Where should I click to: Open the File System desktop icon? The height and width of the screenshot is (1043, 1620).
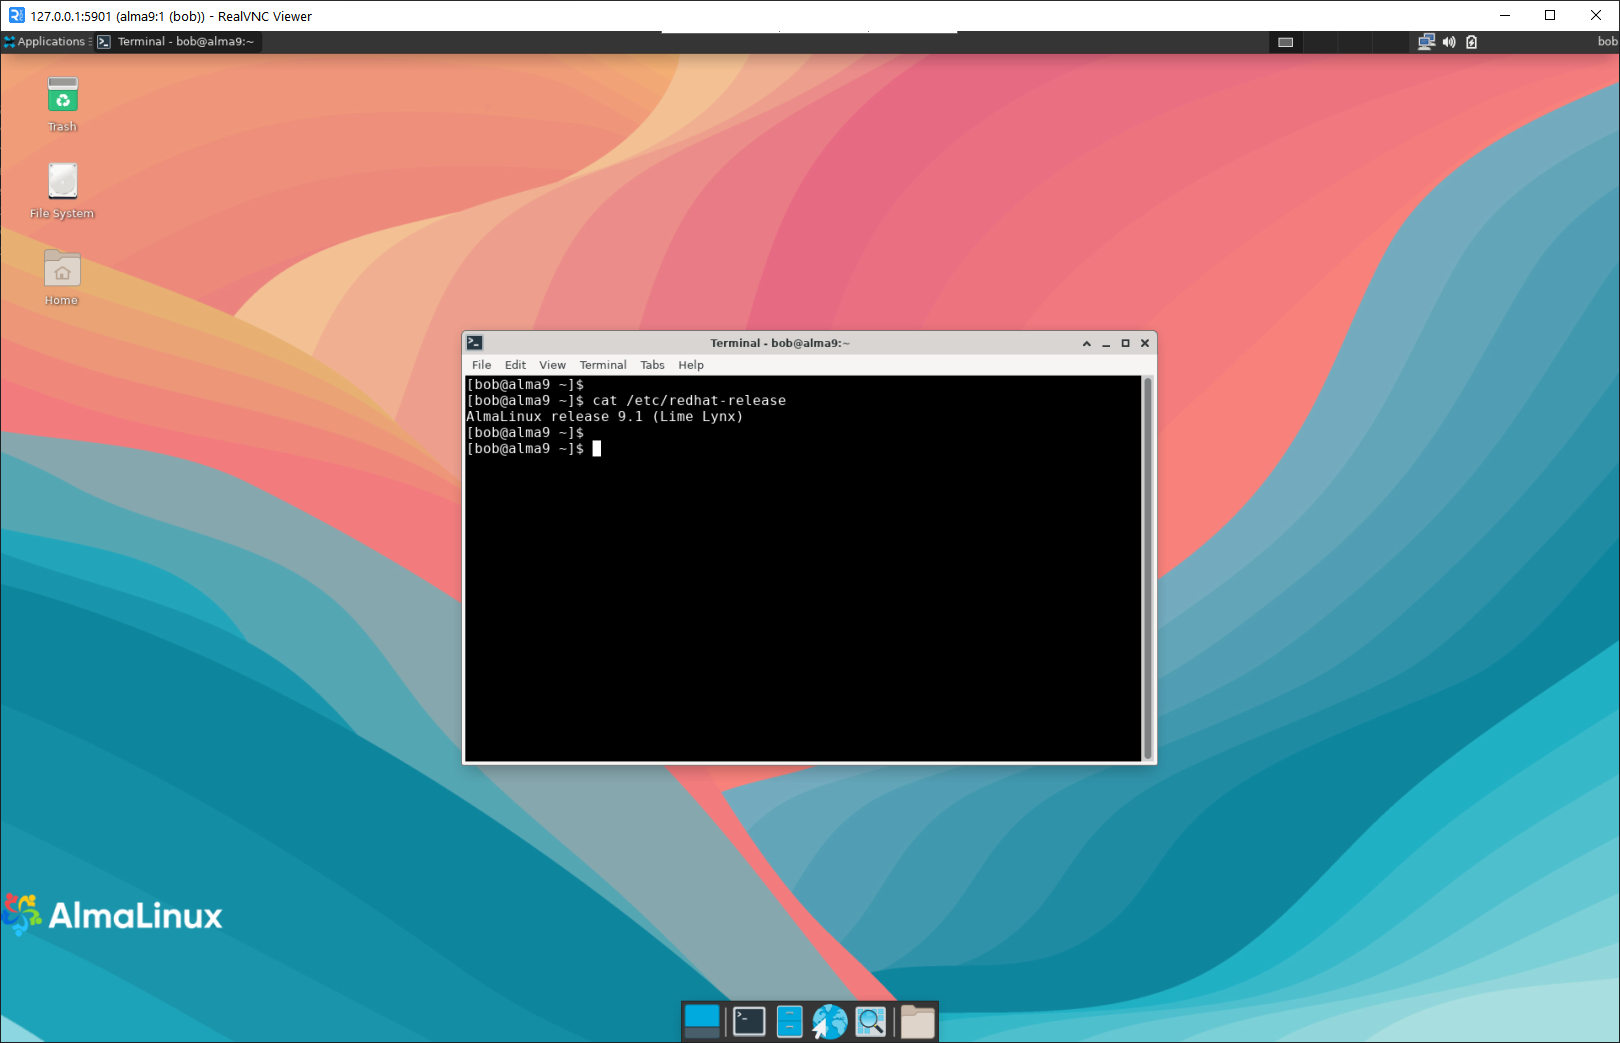[62, 191]
